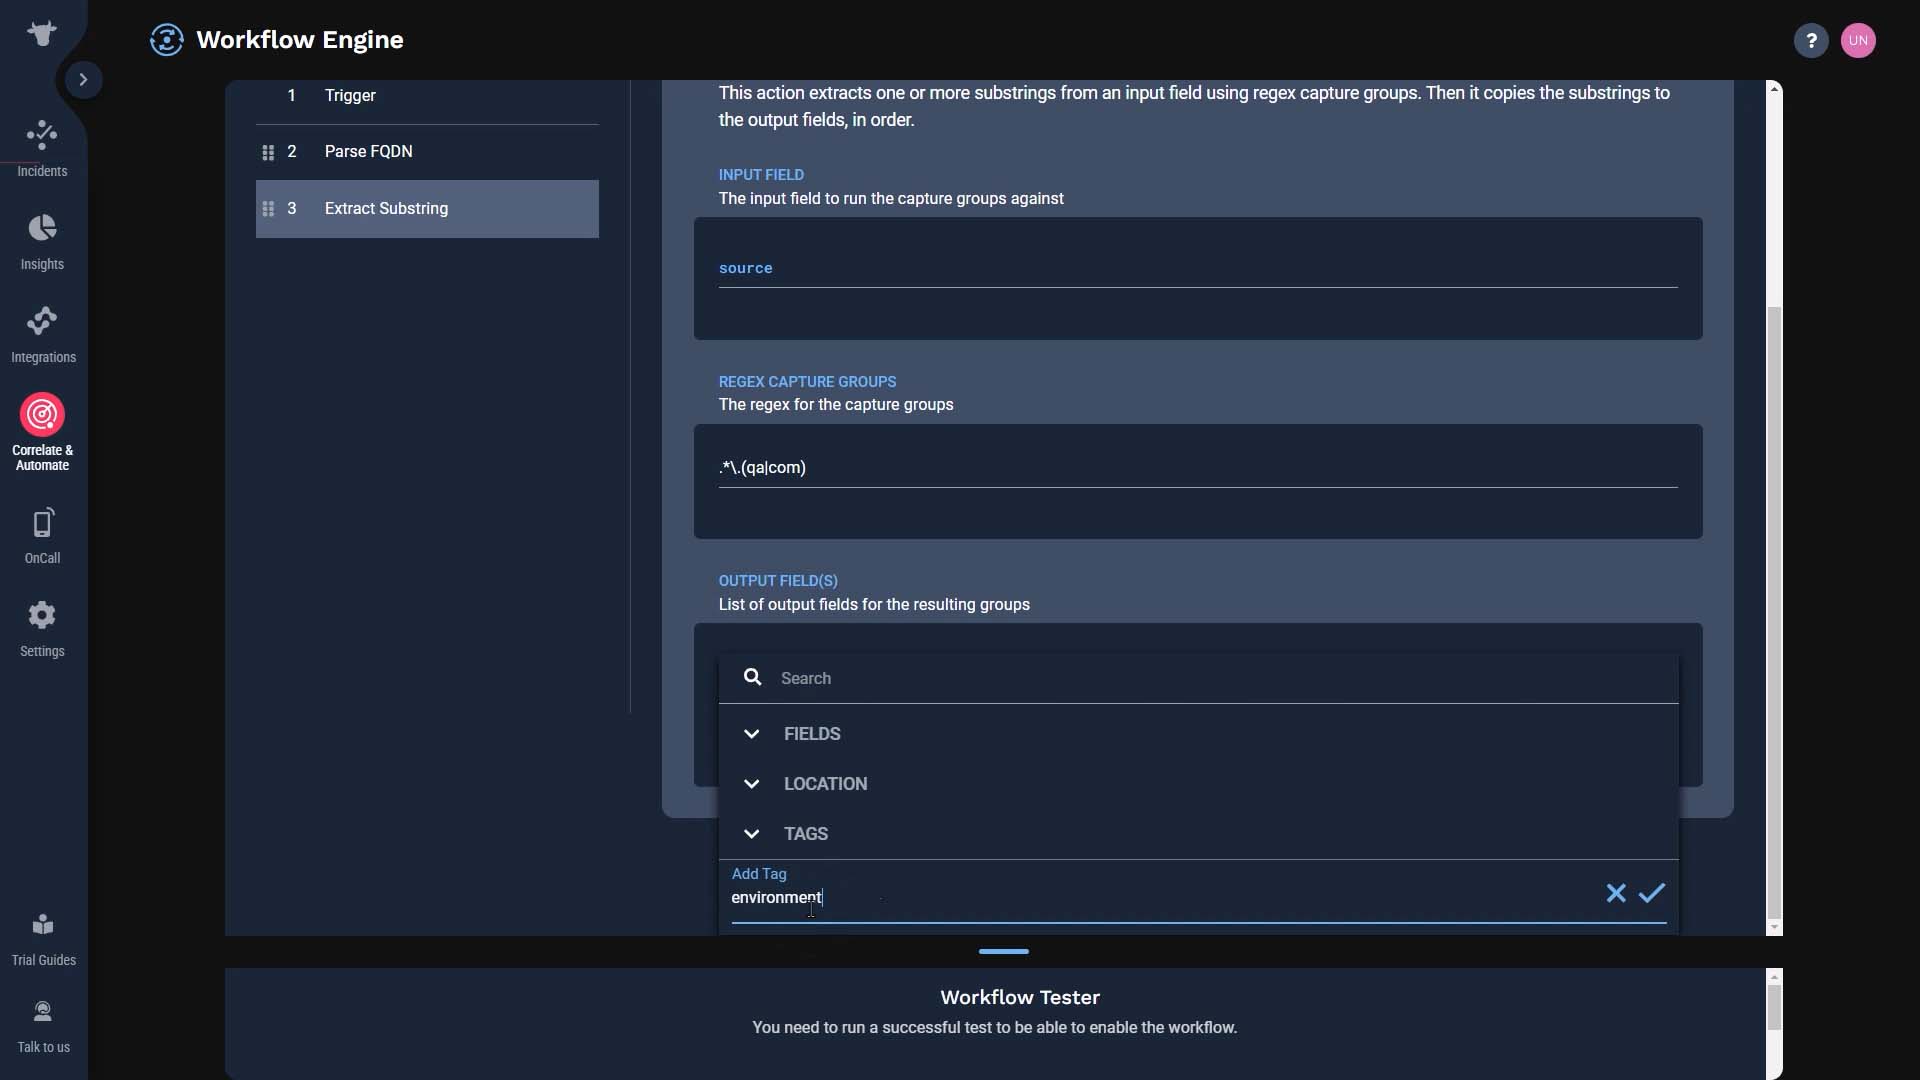Open the help question mark
1920x1080 pixels.
[x=1811, y=41]
